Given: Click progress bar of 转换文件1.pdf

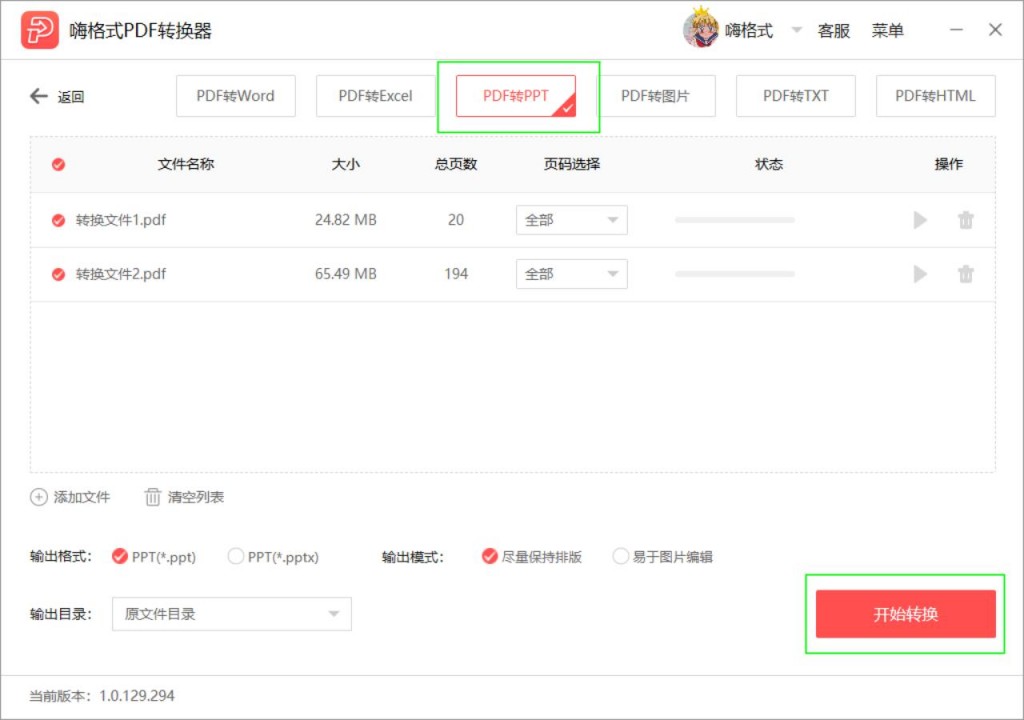Looking at the screenshot, I should [735, 220].
